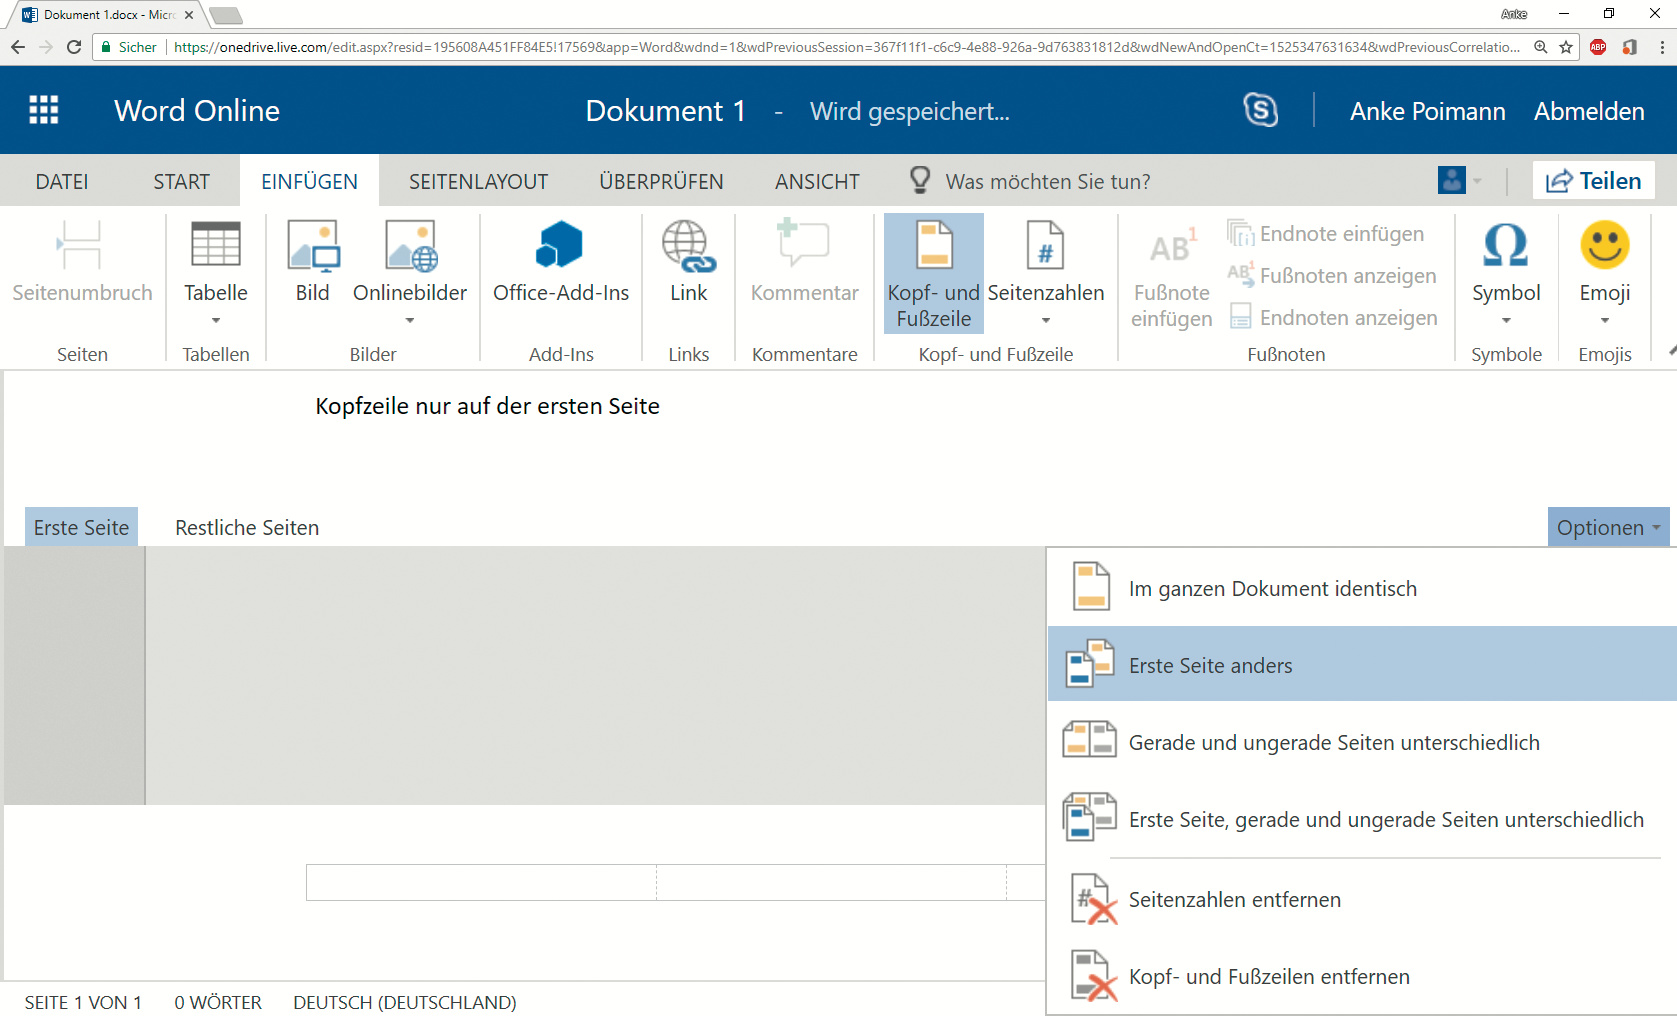This screenshot has height=1016, width=1677.
Task: Click Endnoten anzeigen
Action: point(1333,318)
